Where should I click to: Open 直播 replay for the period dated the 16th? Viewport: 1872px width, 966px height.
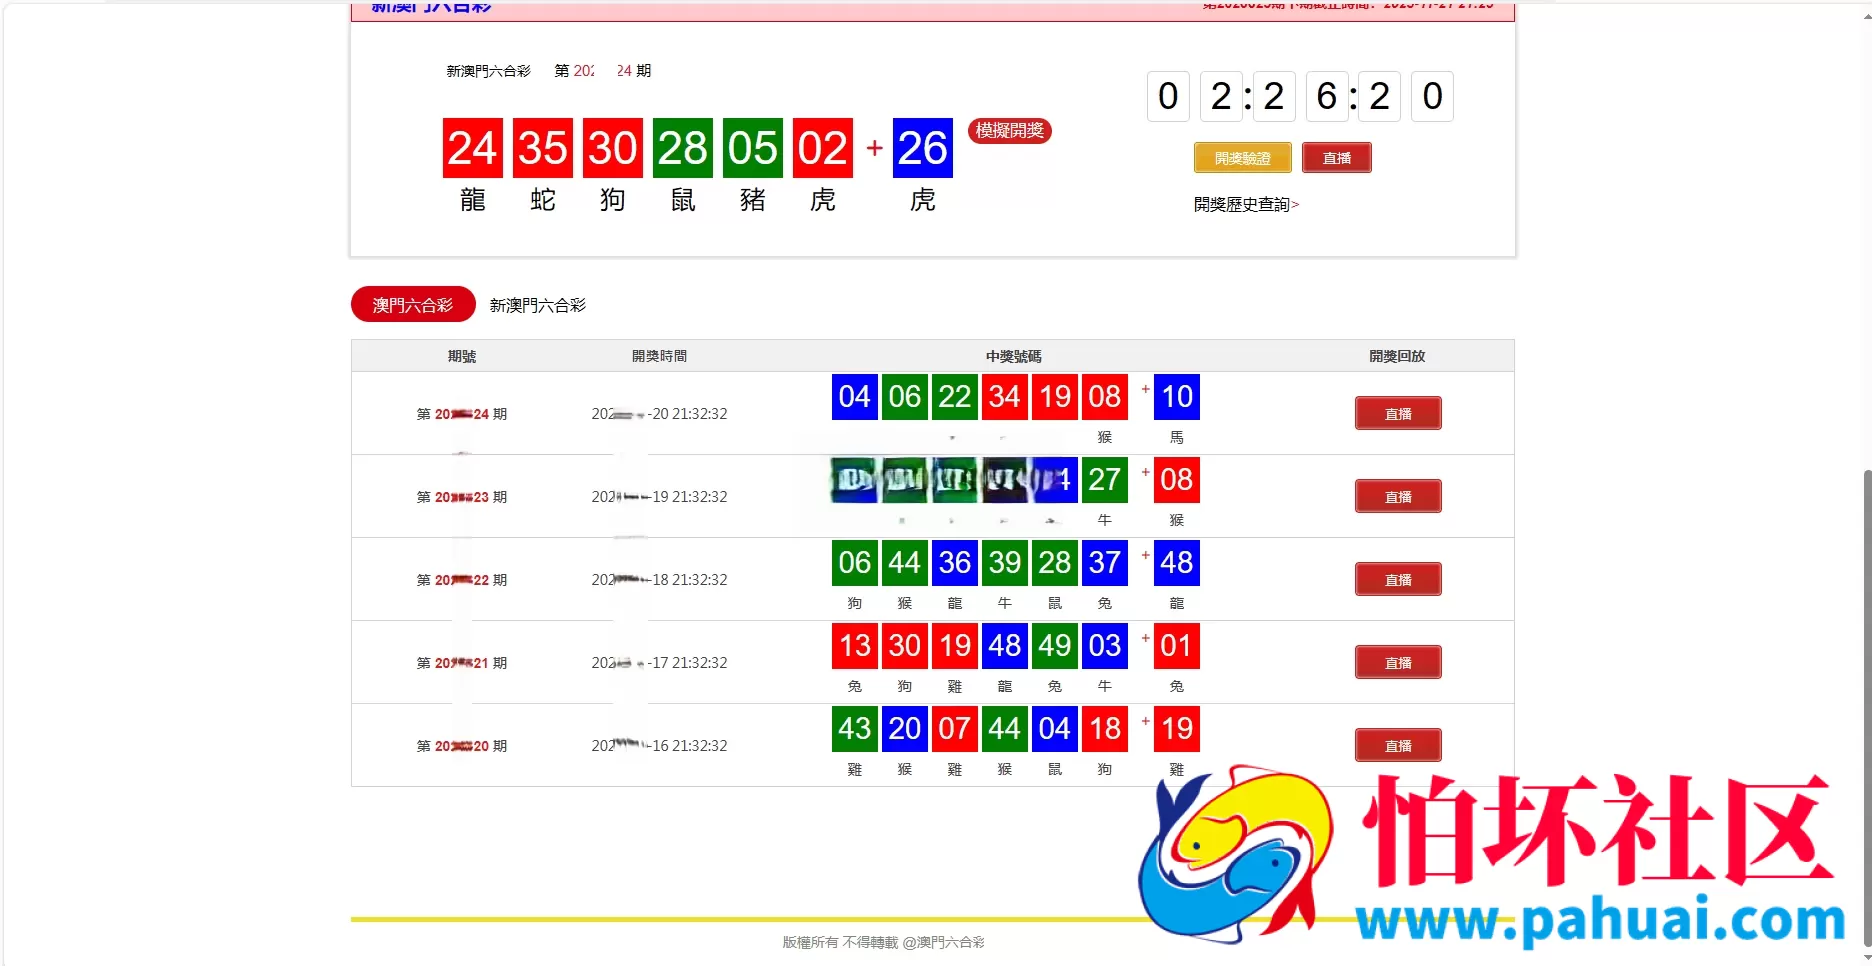(x=1398, y=746)
